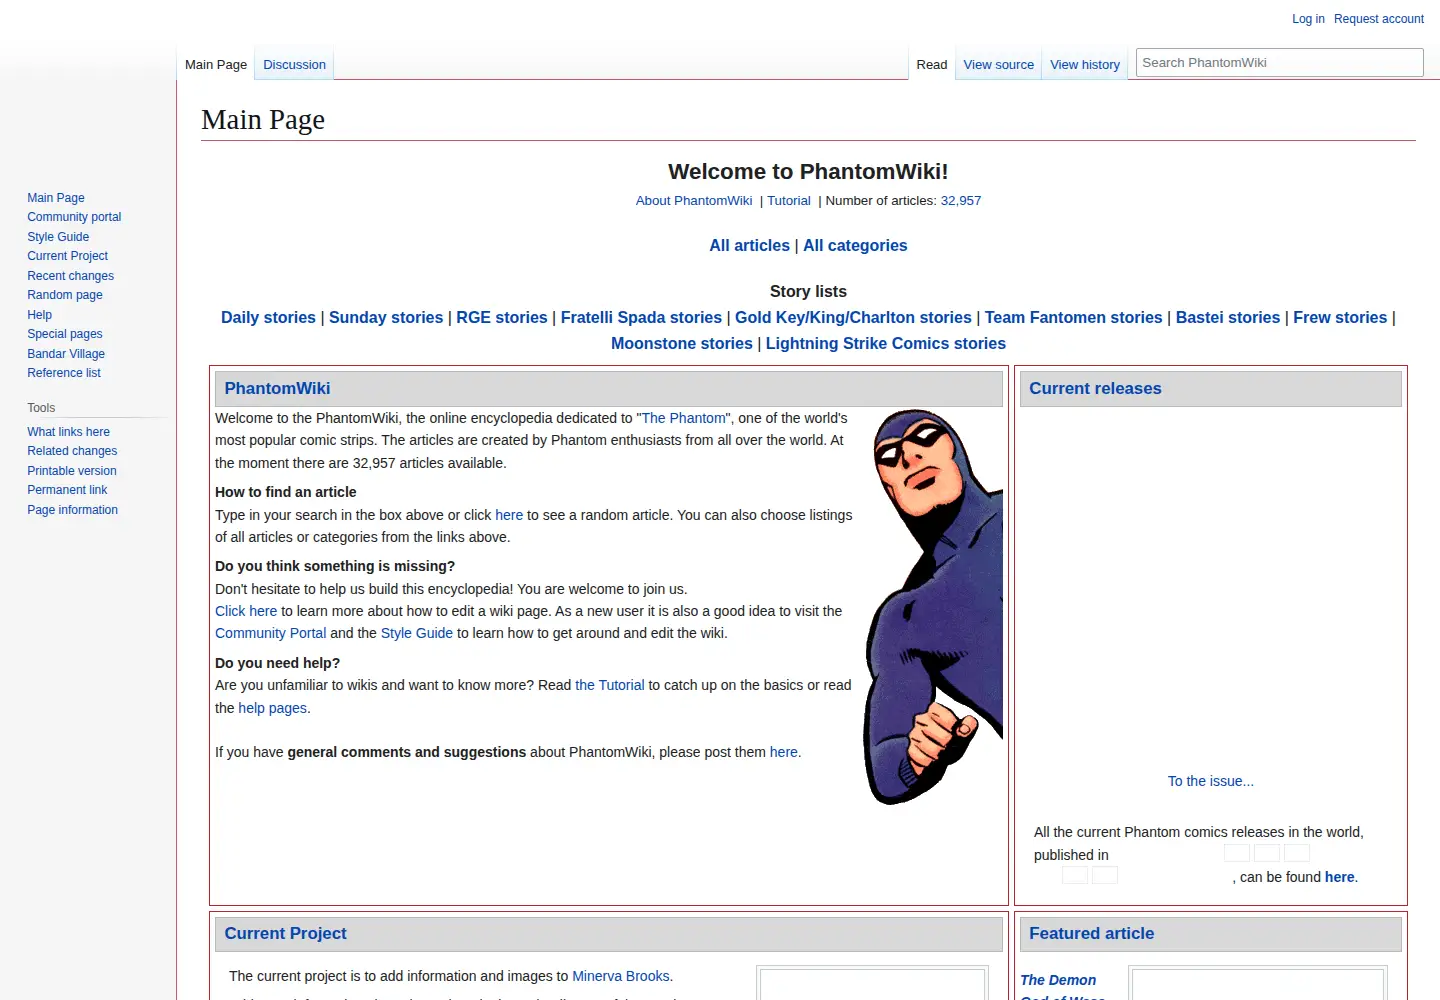The width and height of the screenshot is (1440, 1000).
Task: Click the Current releases section heading
Action: 1095,388
